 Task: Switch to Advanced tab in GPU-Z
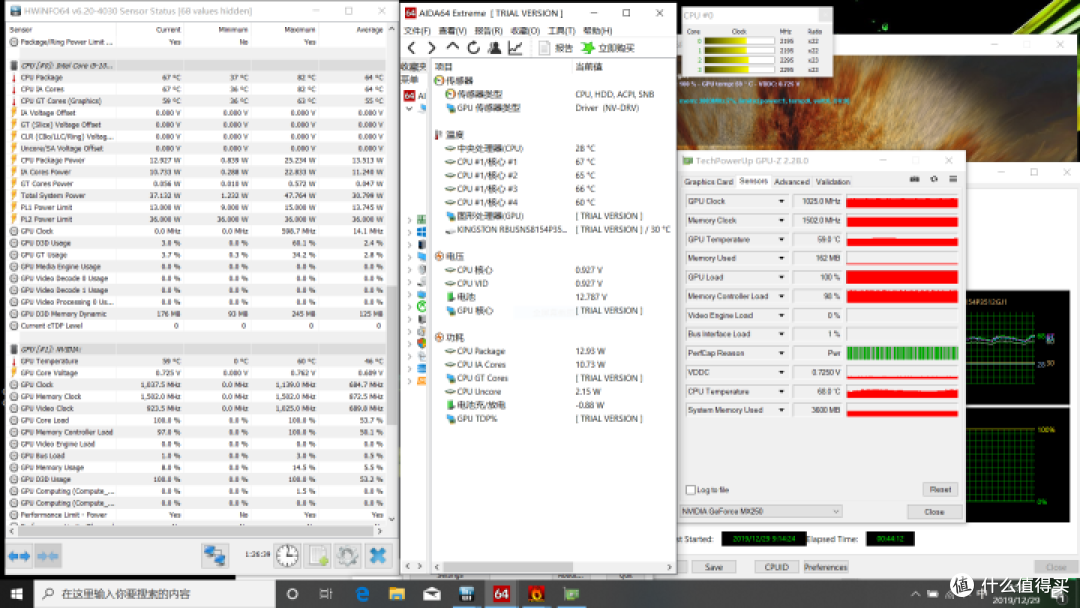tap(791, 182)
